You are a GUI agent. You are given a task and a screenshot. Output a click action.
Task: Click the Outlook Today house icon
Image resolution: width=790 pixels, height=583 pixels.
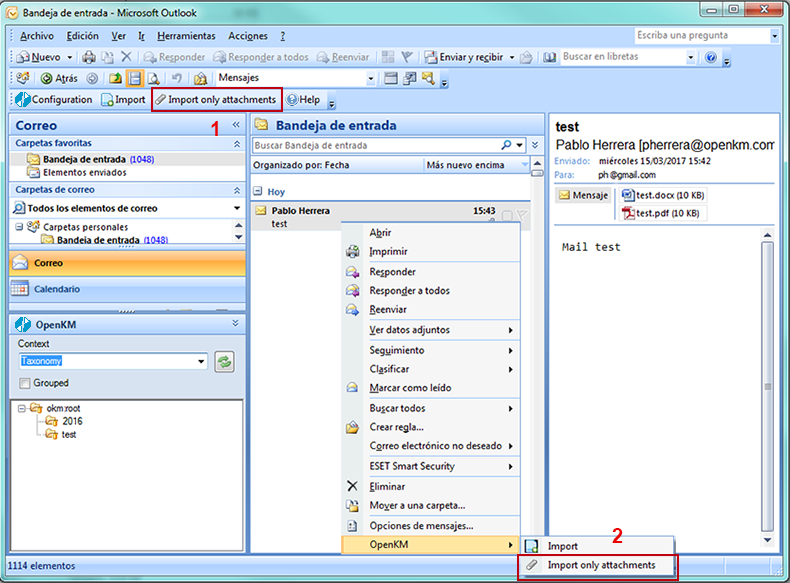pos(201,78)
